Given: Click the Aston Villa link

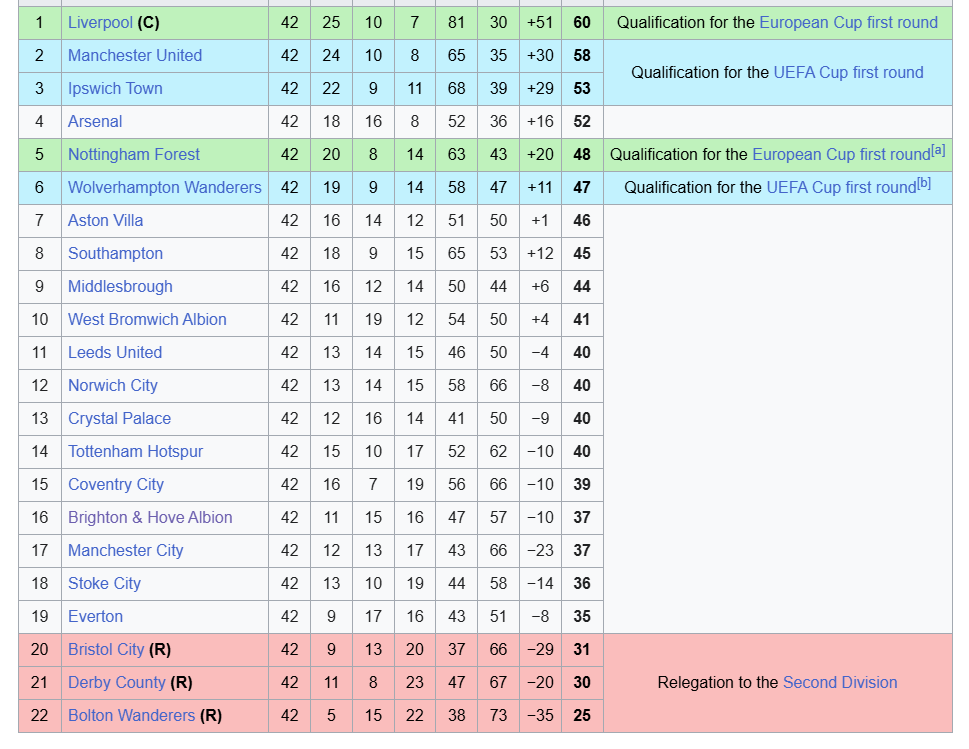Looking at the screenshot, I should click(105, 221).
